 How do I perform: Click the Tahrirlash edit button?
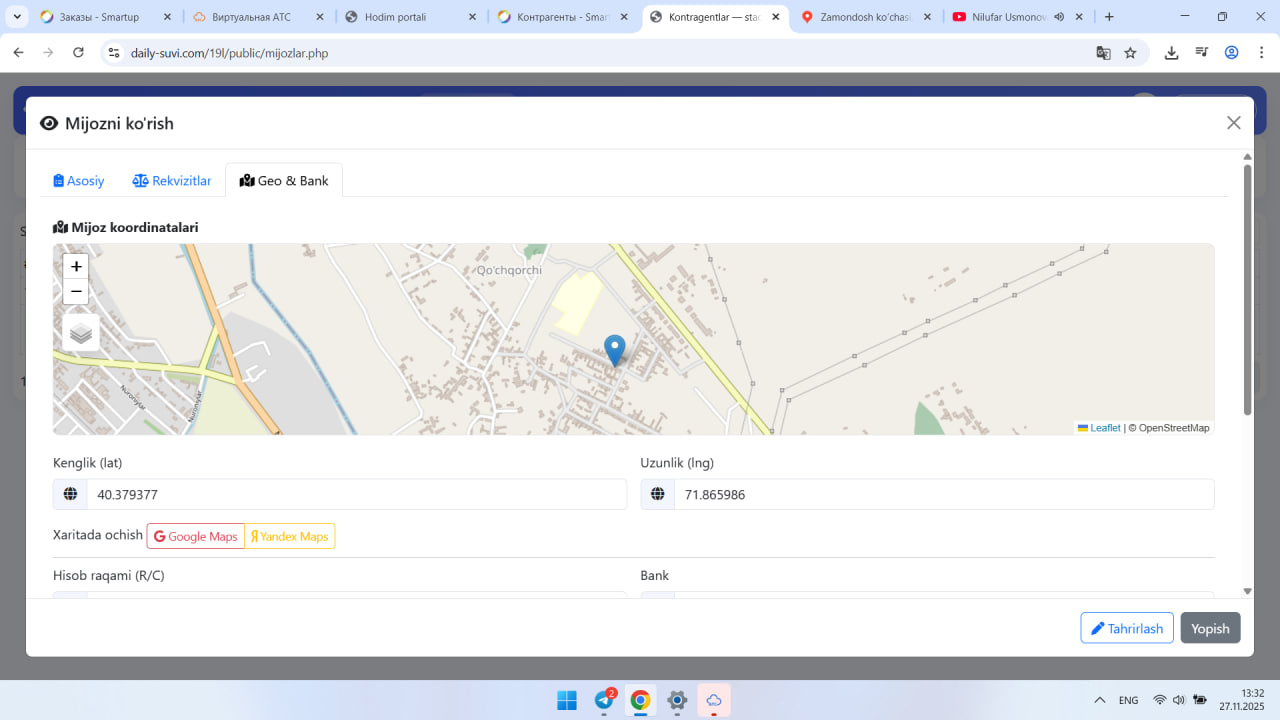1127,628
